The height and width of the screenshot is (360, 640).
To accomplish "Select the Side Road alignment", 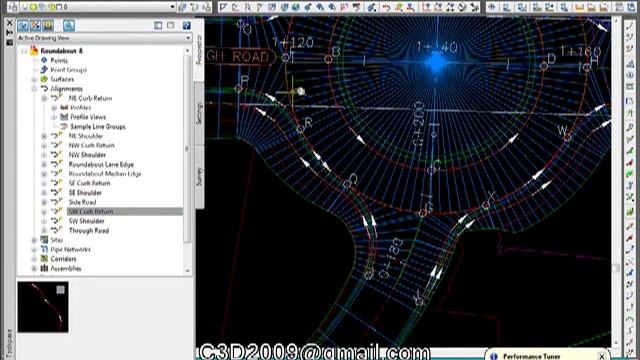I will coord(82,202).
